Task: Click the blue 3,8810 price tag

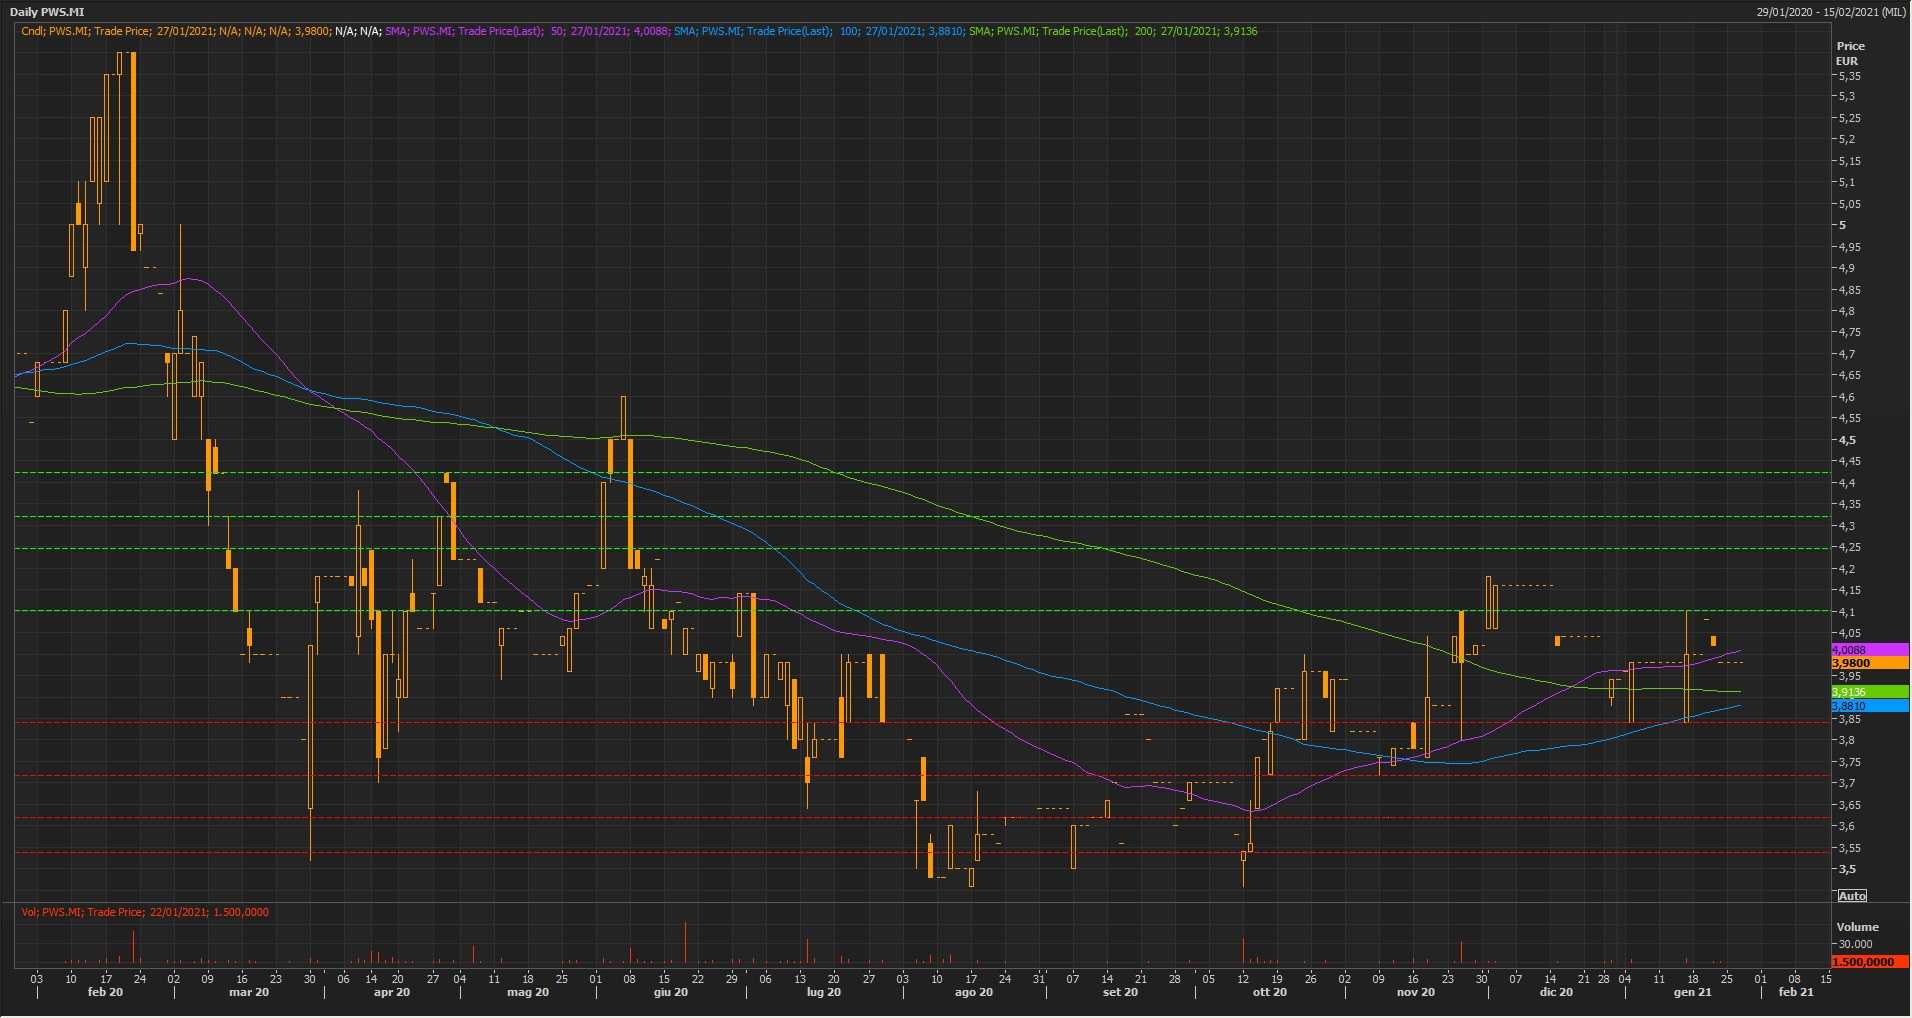Action: point(1868,706)
